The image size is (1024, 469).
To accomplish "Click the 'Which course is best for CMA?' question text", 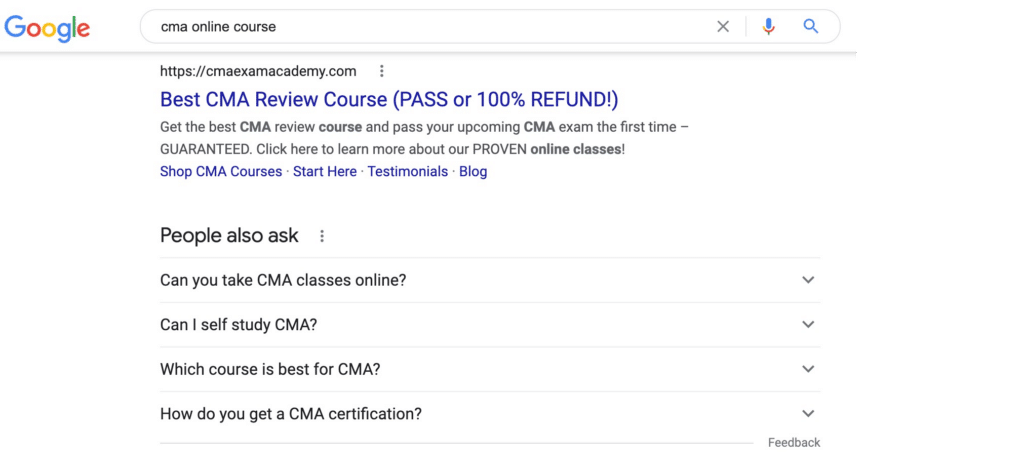I will 270,370.
